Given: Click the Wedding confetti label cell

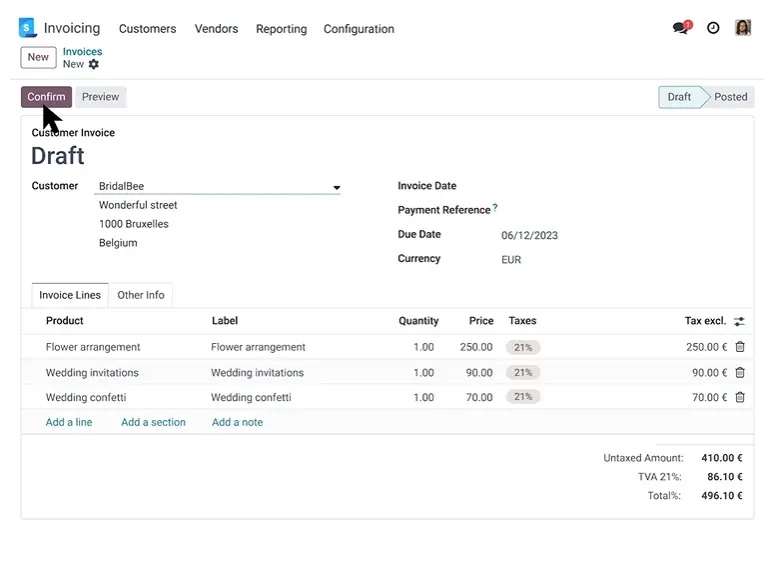Looking at the screenshot, I should tap(251, 397).
